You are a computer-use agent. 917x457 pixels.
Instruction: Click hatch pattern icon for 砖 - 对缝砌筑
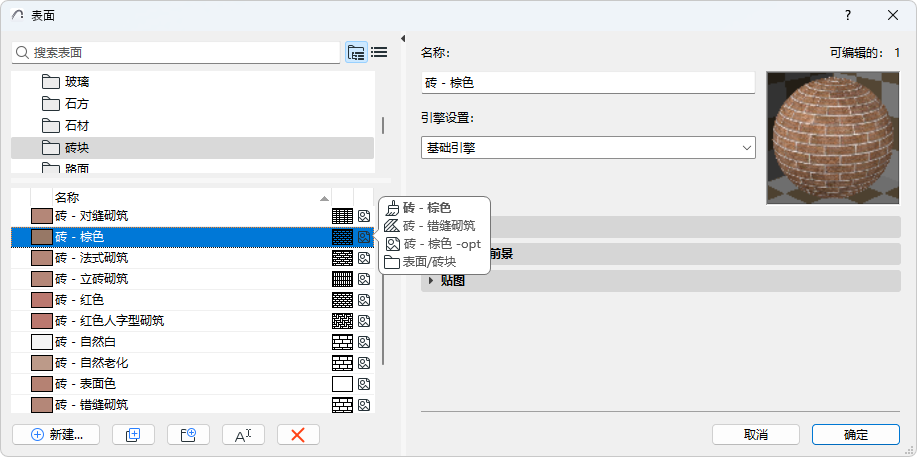[x=342, y=216]
